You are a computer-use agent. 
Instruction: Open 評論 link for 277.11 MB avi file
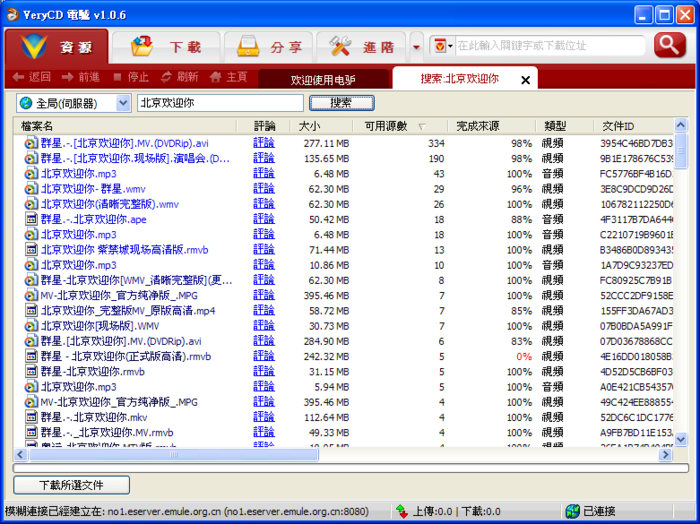click(x=264, y=143)
